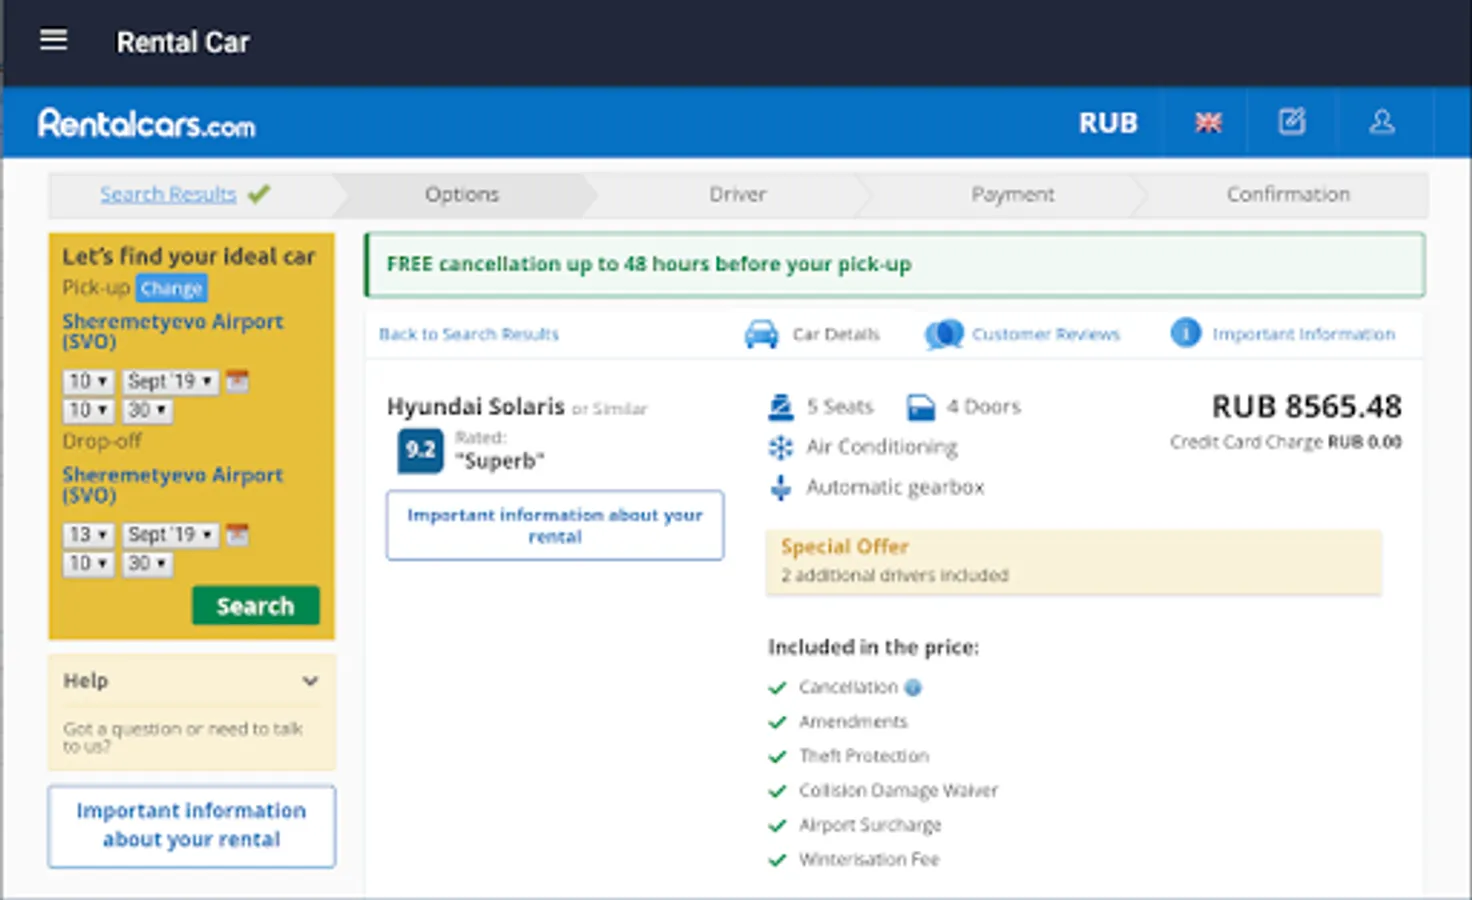1472x900 pixels.
Task: Click the pick-up Sheremetyevo Airport (SVO) location
Action: (173, 331)
